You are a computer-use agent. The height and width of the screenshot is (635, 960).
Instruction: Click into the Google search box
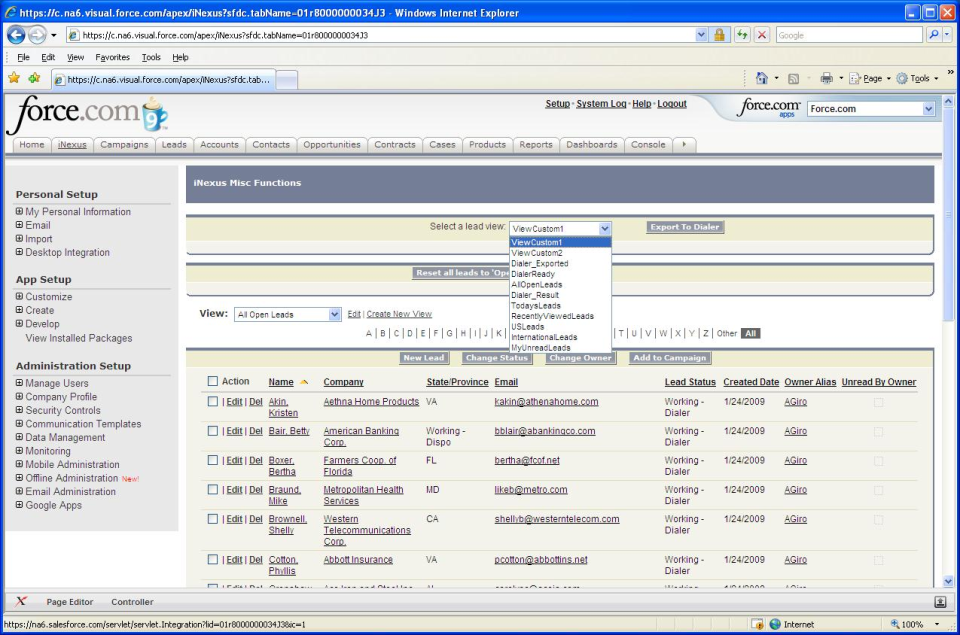click(x=849, y=35)
